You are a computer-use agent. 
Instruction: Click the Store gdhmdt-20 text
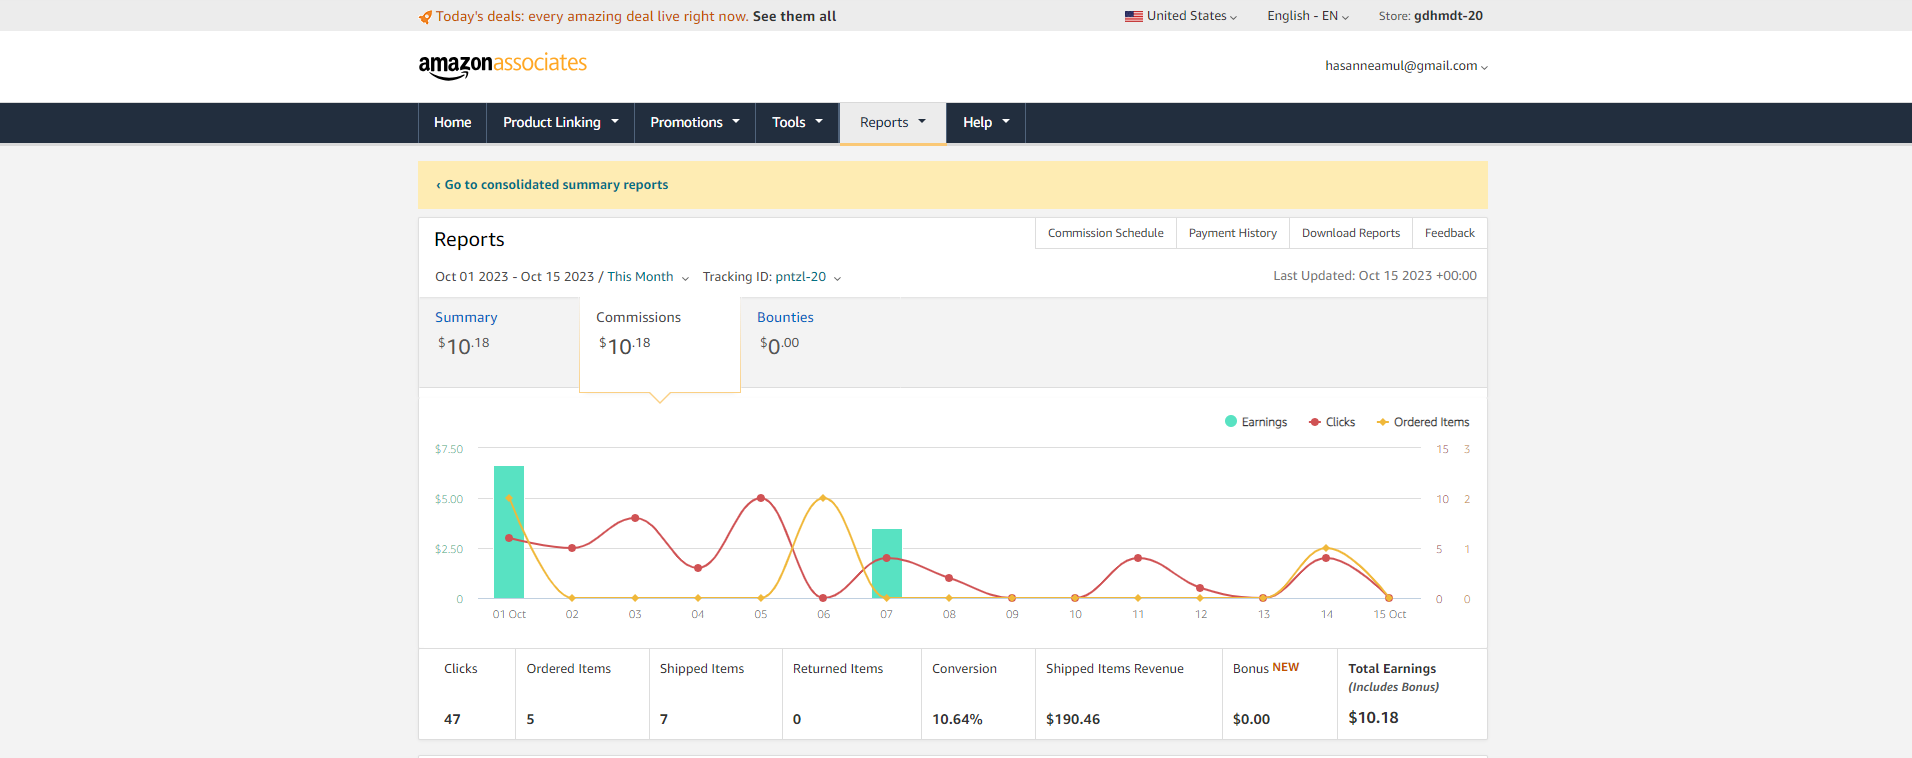click(1430, 16)
